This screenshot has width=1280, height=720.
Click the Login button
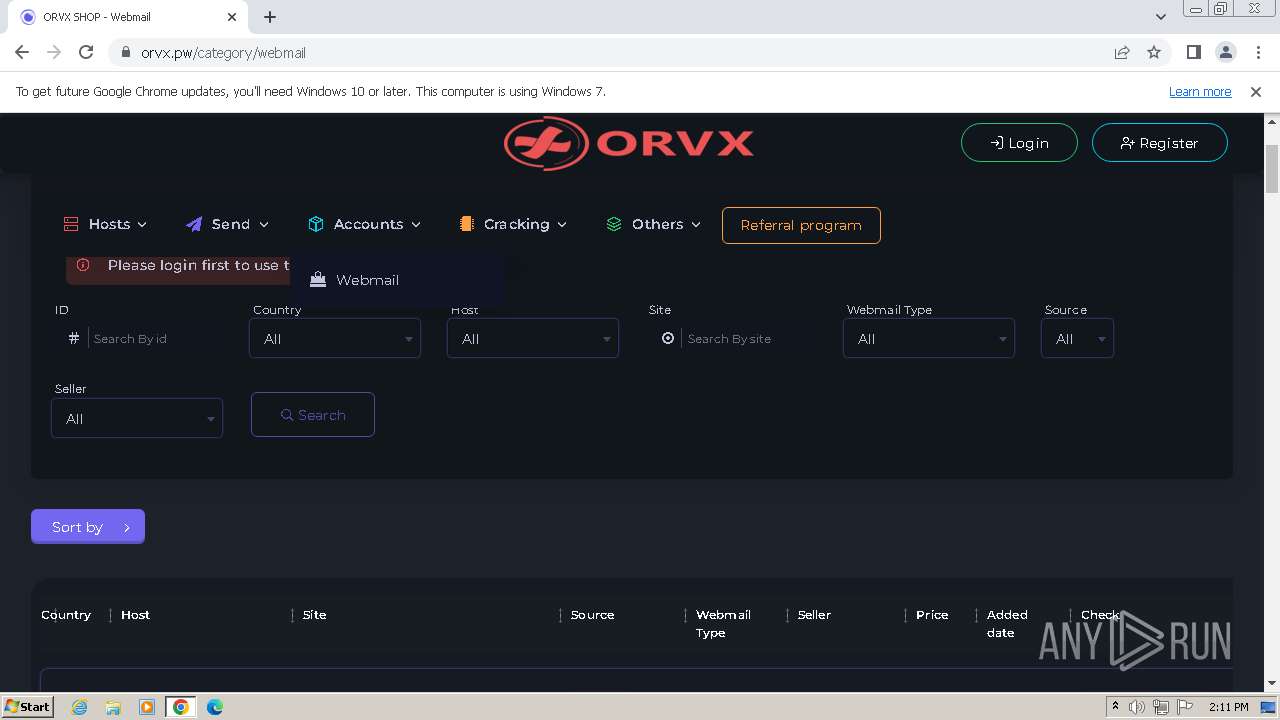pos(1019,143)
